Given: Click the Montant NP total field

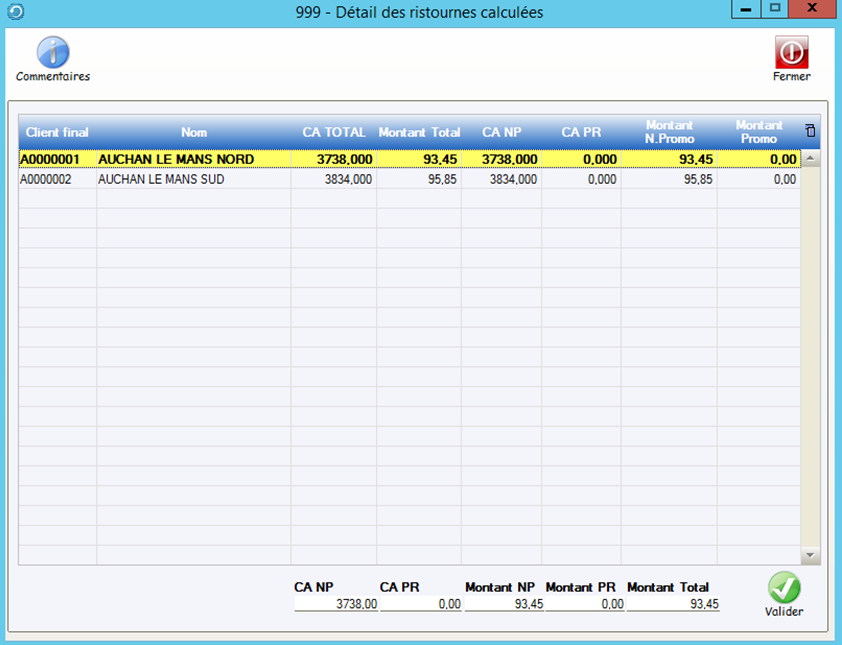Looking at the screenshot, I should [504, 604].
